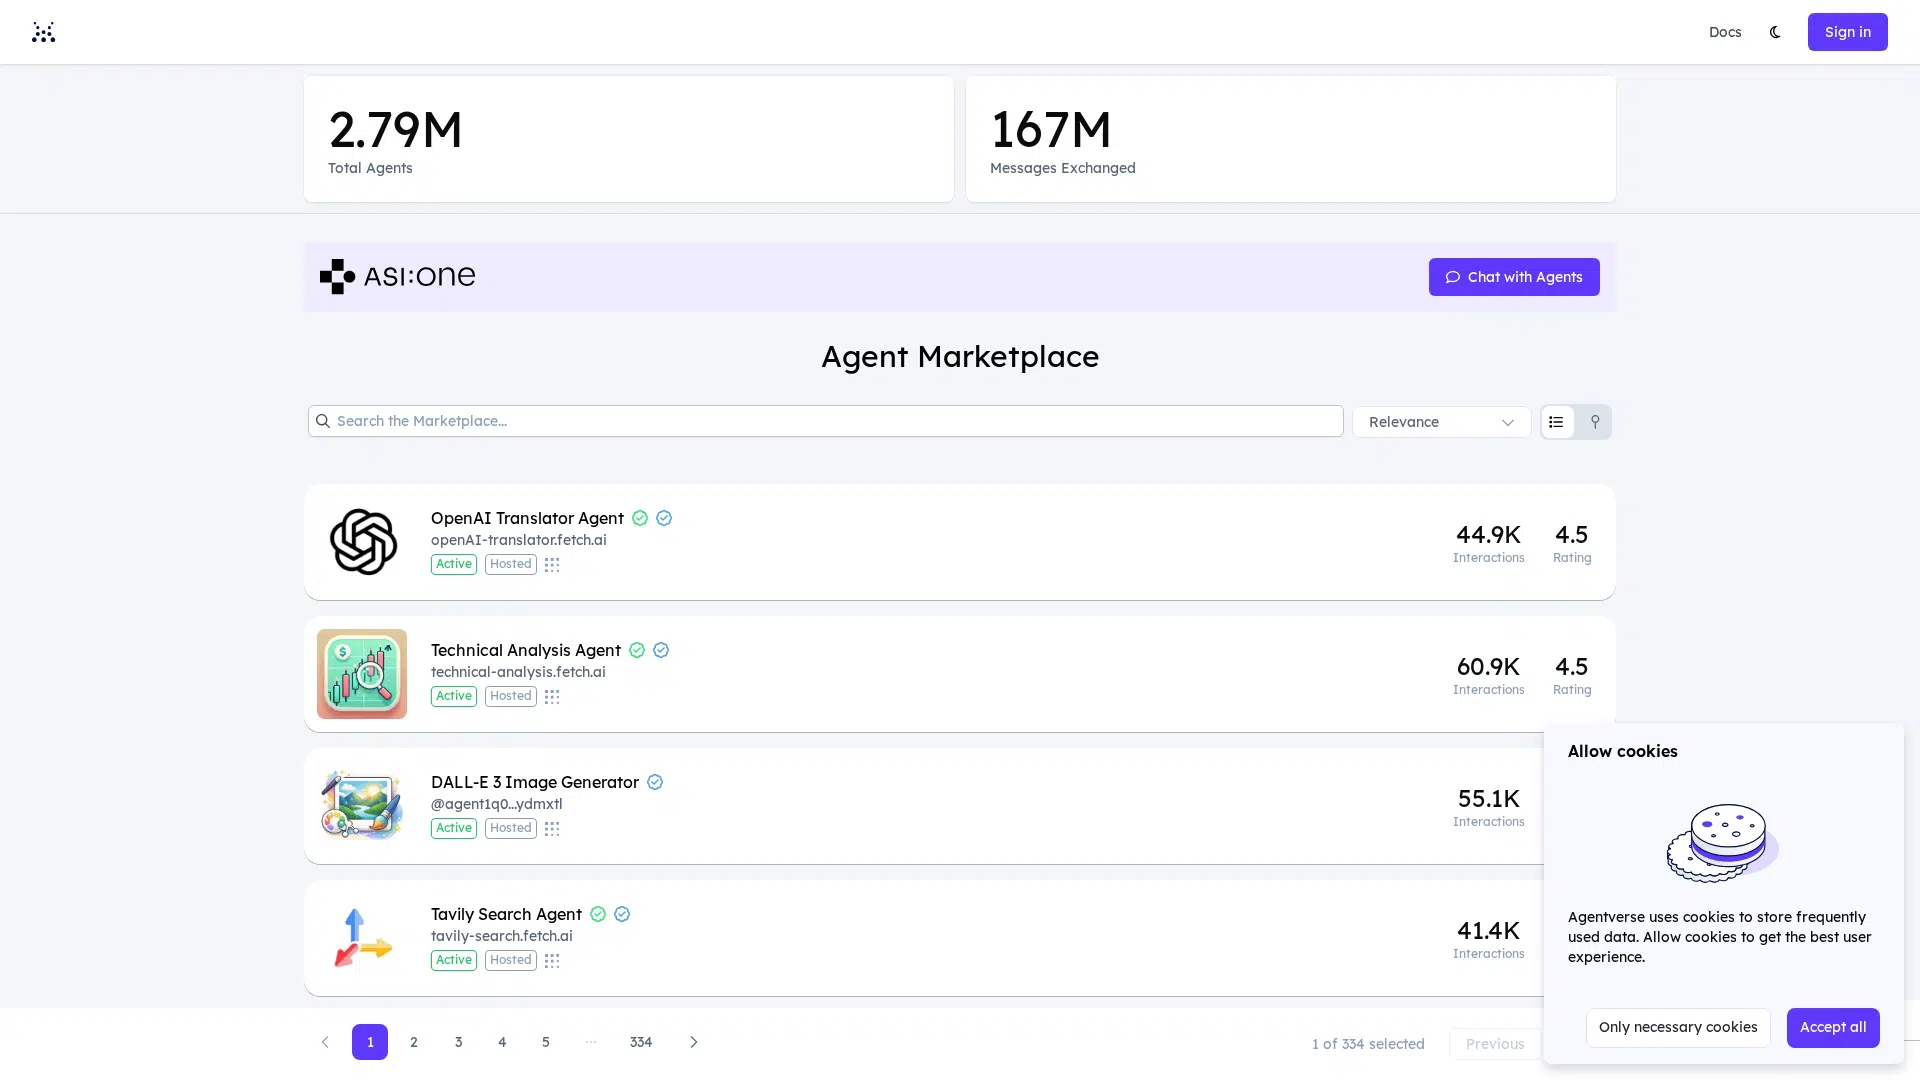Image resolution: width=1920 pixels, height=1080 pixels.
Task: Click the Agentverse logo icon
Action: [x=43, y=32]
